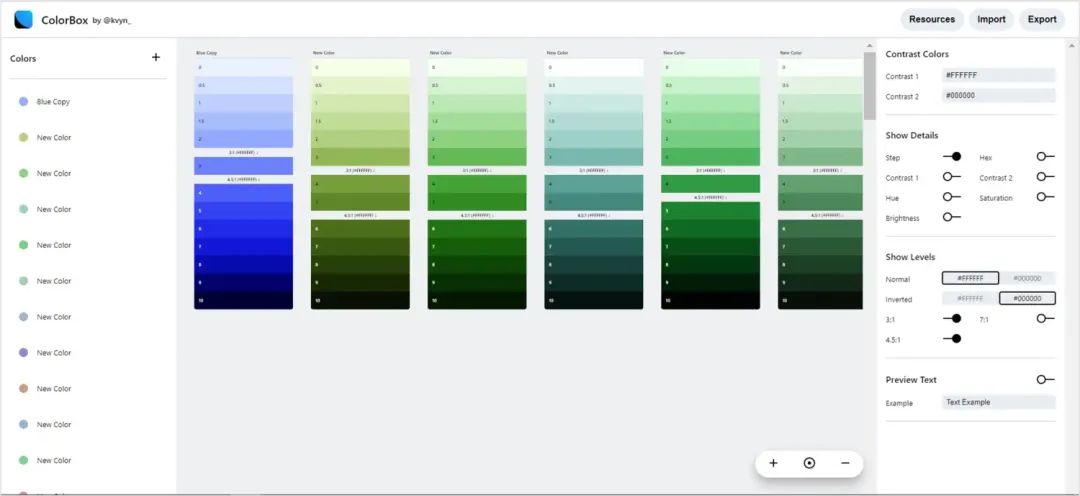
Task: Turn on the Contrast 2 details toggle
Action: point(1046,177)
